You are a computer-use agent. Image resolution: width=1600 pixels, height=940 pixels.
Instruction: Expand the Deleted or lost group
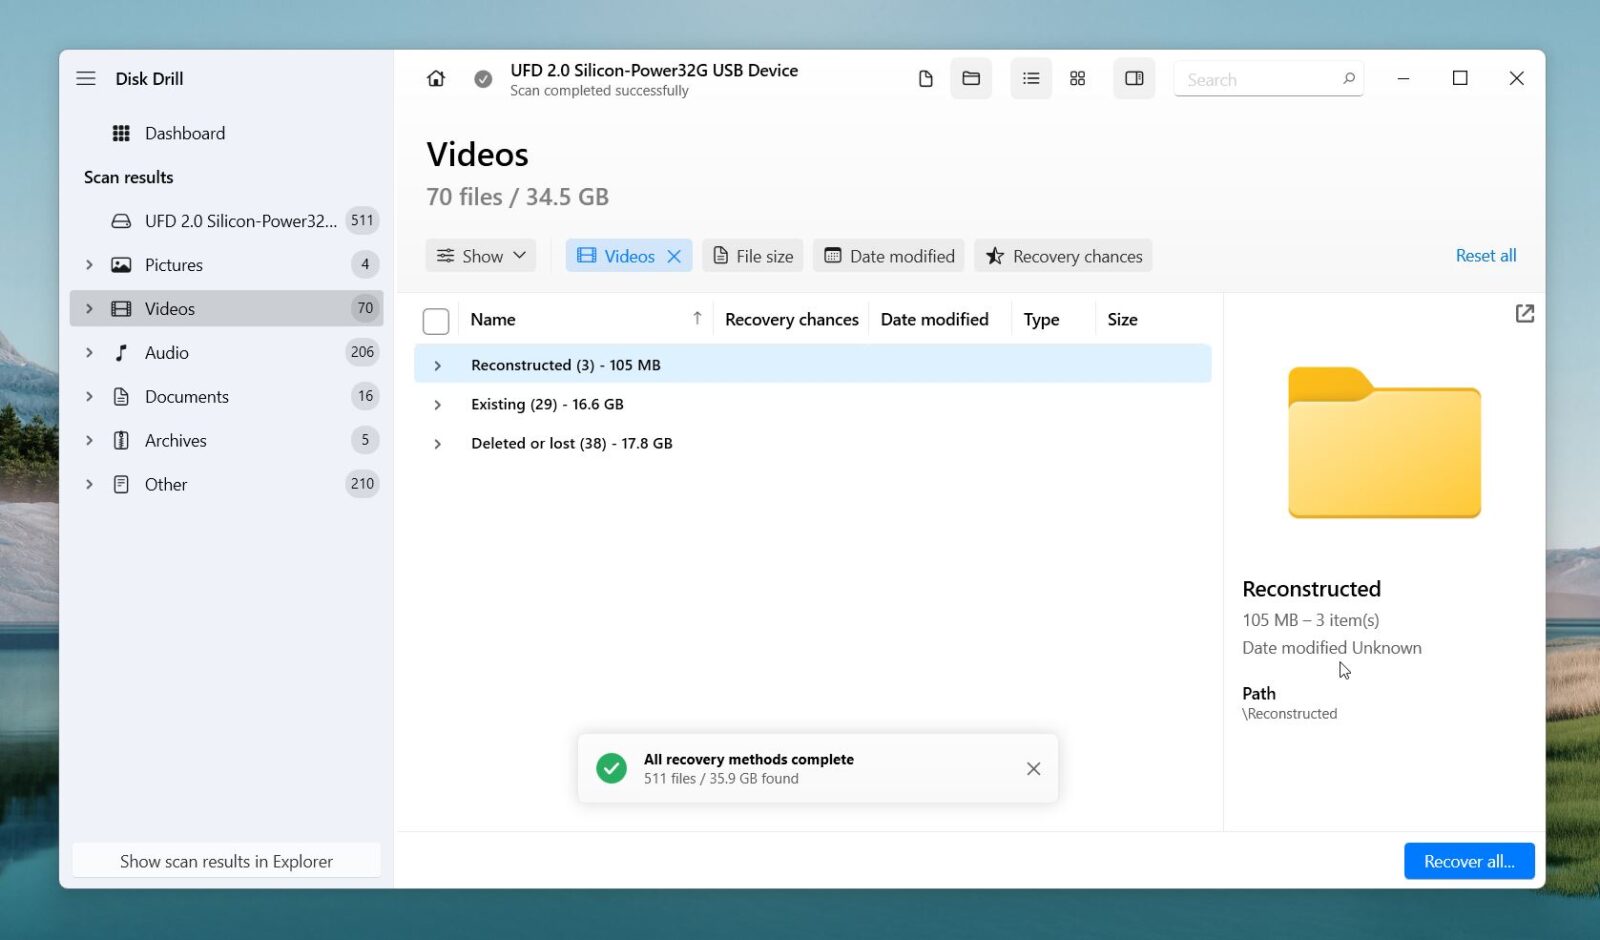437,443
